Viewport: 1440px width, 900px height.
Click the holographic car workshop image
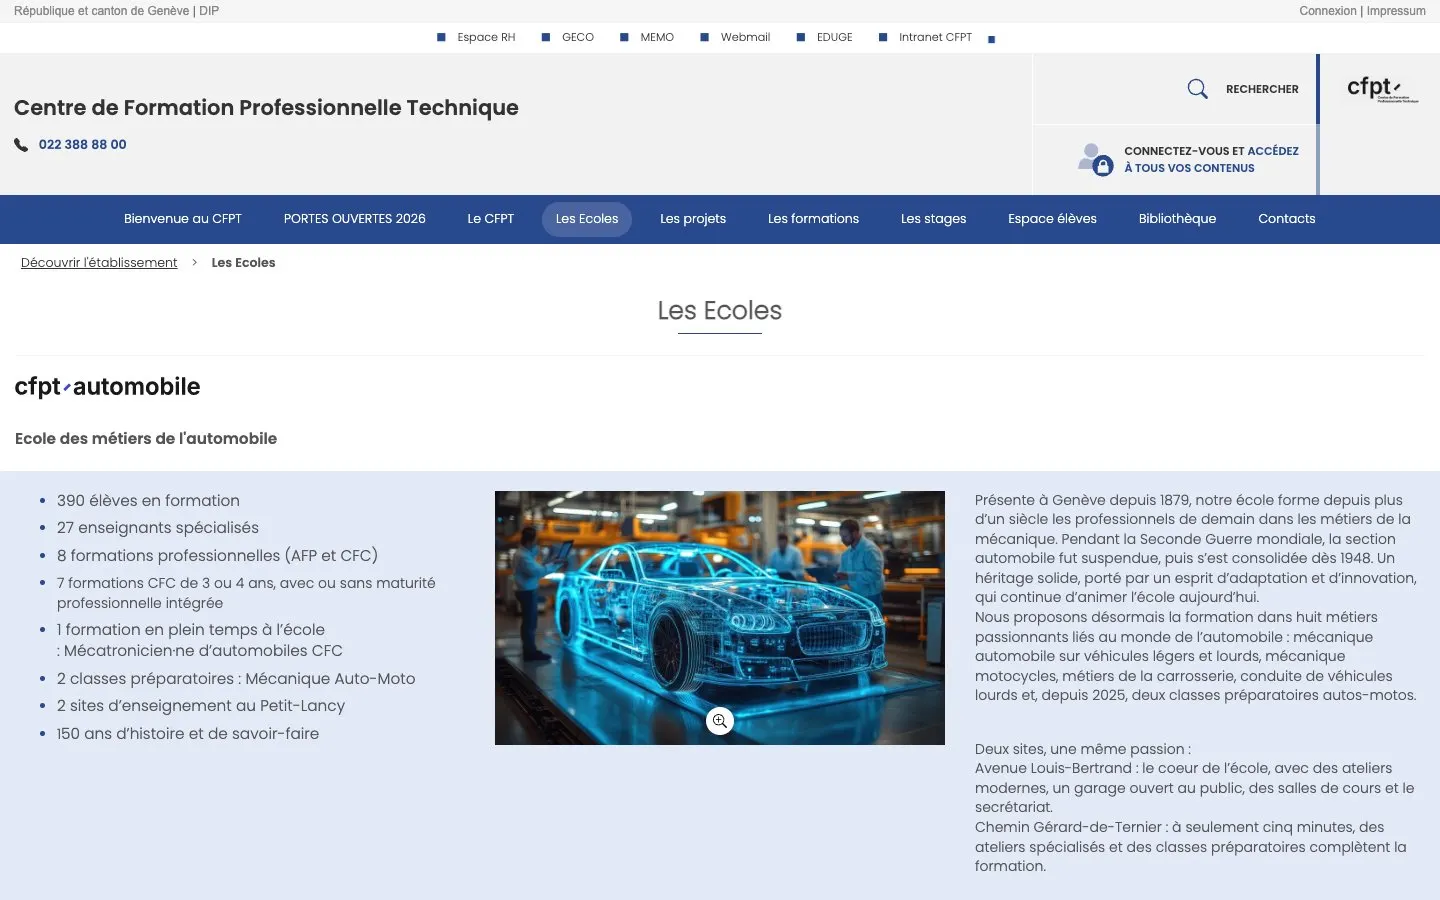(x=720, y=618)
